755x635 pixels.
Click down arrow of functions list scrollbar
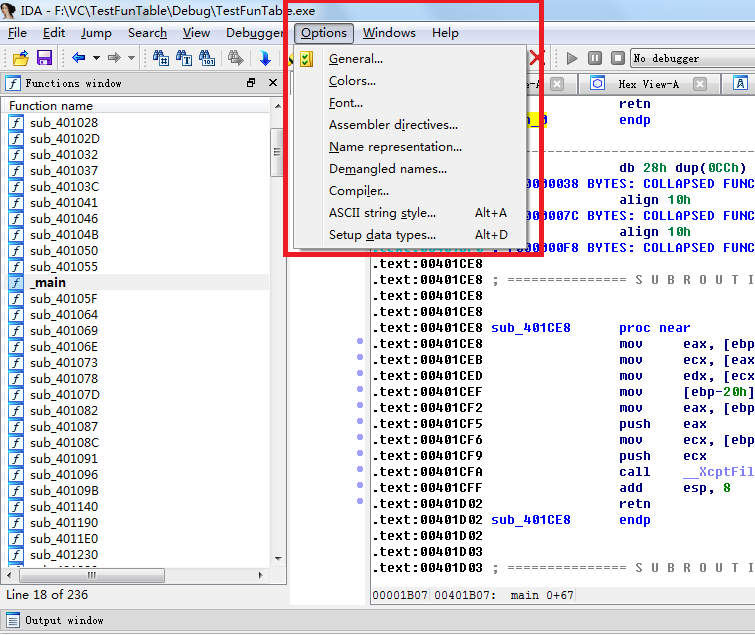(x=278, y=559)
